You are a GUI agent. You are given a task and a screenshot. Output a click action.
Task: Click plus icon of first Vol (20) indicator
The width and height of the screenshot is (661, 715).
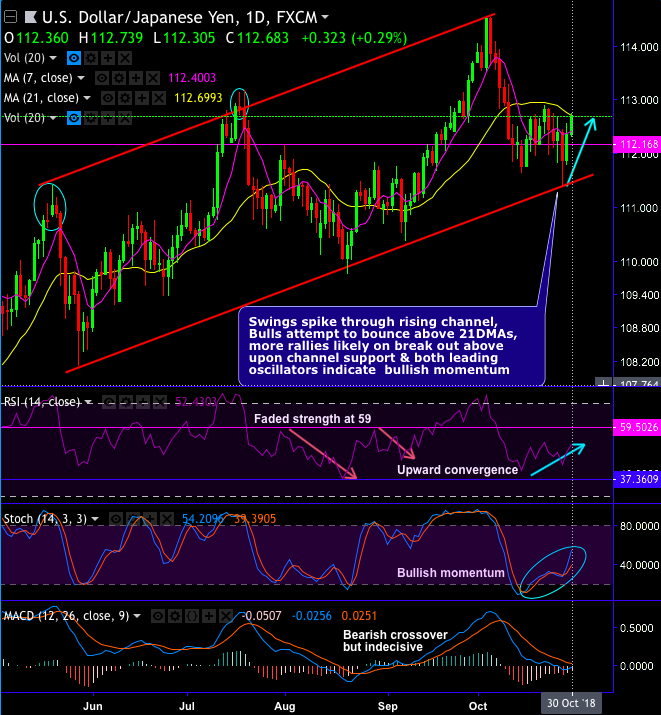coord(108,58)
